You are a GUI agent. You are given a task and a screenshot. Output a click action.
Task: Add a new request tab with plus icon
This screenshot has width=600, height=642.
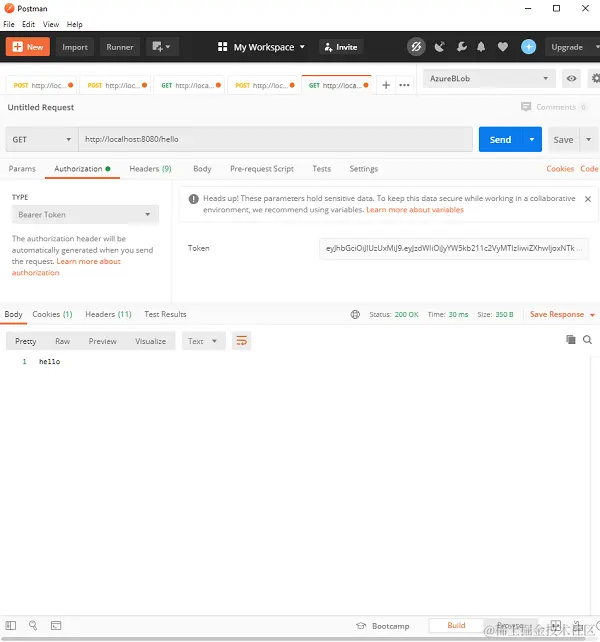click(x=386, y=85)
